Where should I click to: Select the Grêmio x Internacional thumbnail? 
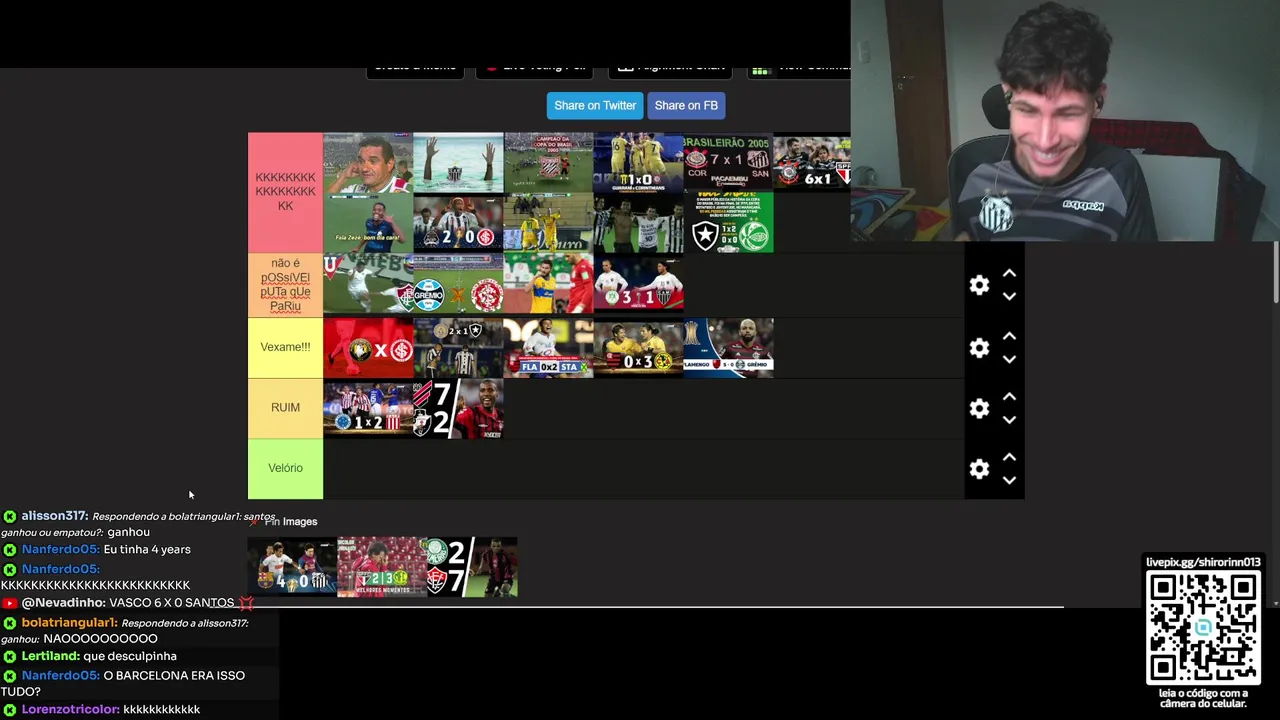[458, 284]
